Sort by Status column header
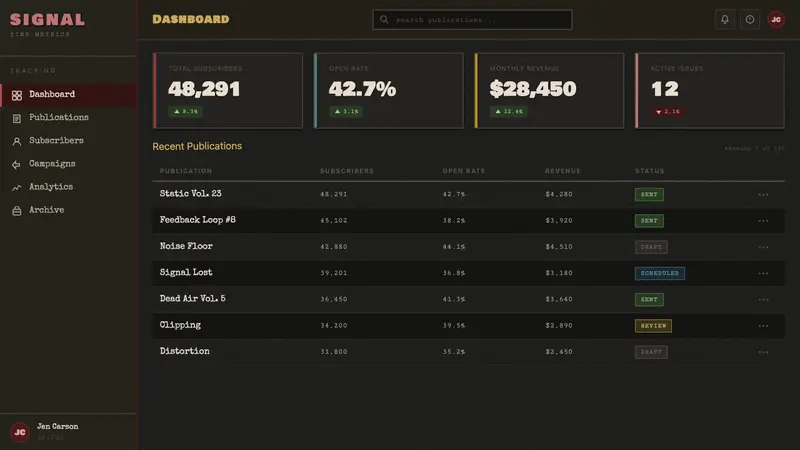The width and height of the screenshot is (800, 450). 649,171
